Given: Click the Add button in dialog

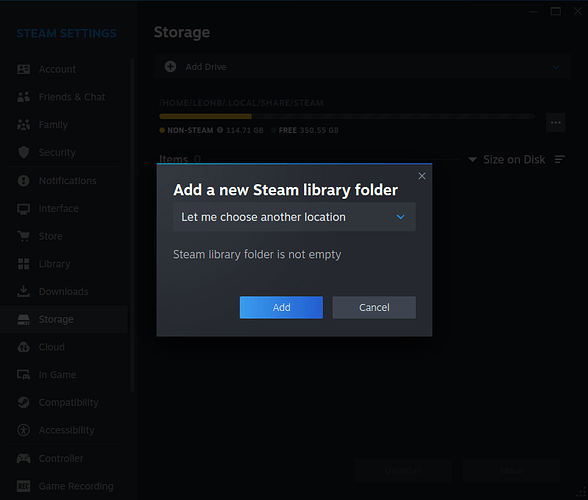Looking at the screenshot, I should (x=281, y=307).
